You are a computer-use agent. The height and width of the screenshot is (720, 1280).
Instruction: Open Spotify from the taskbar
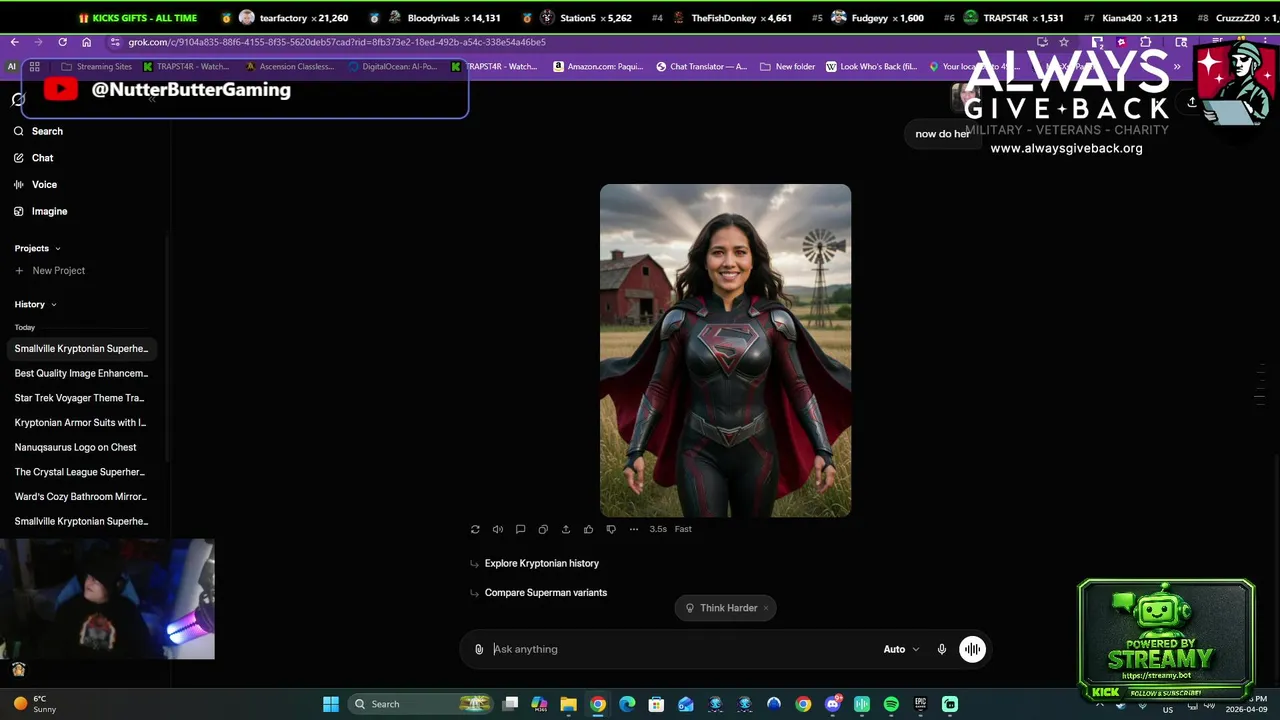pos(891,704)
